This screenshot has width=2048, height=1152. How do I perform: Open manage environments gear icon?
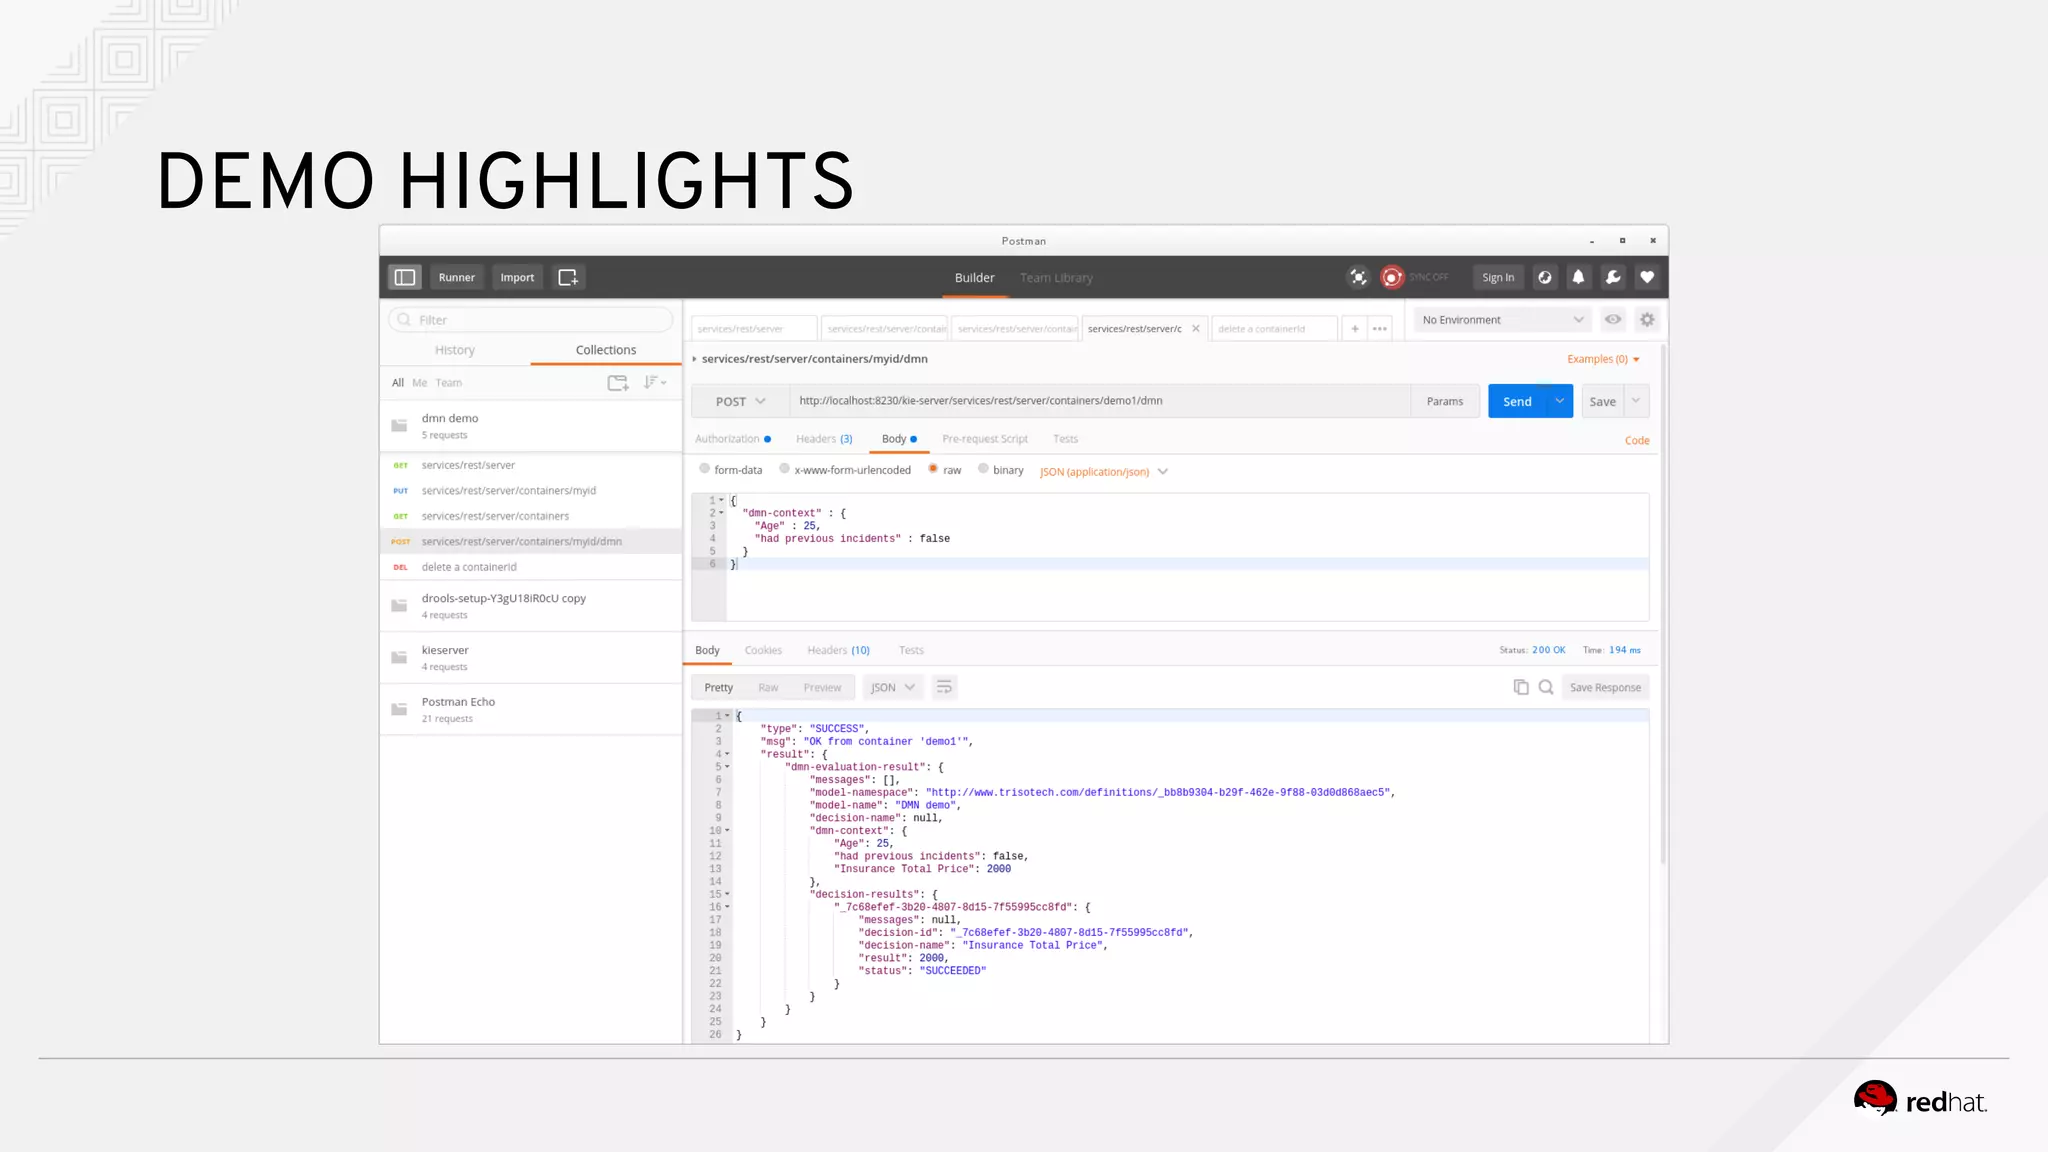(x=1647, y=320)
